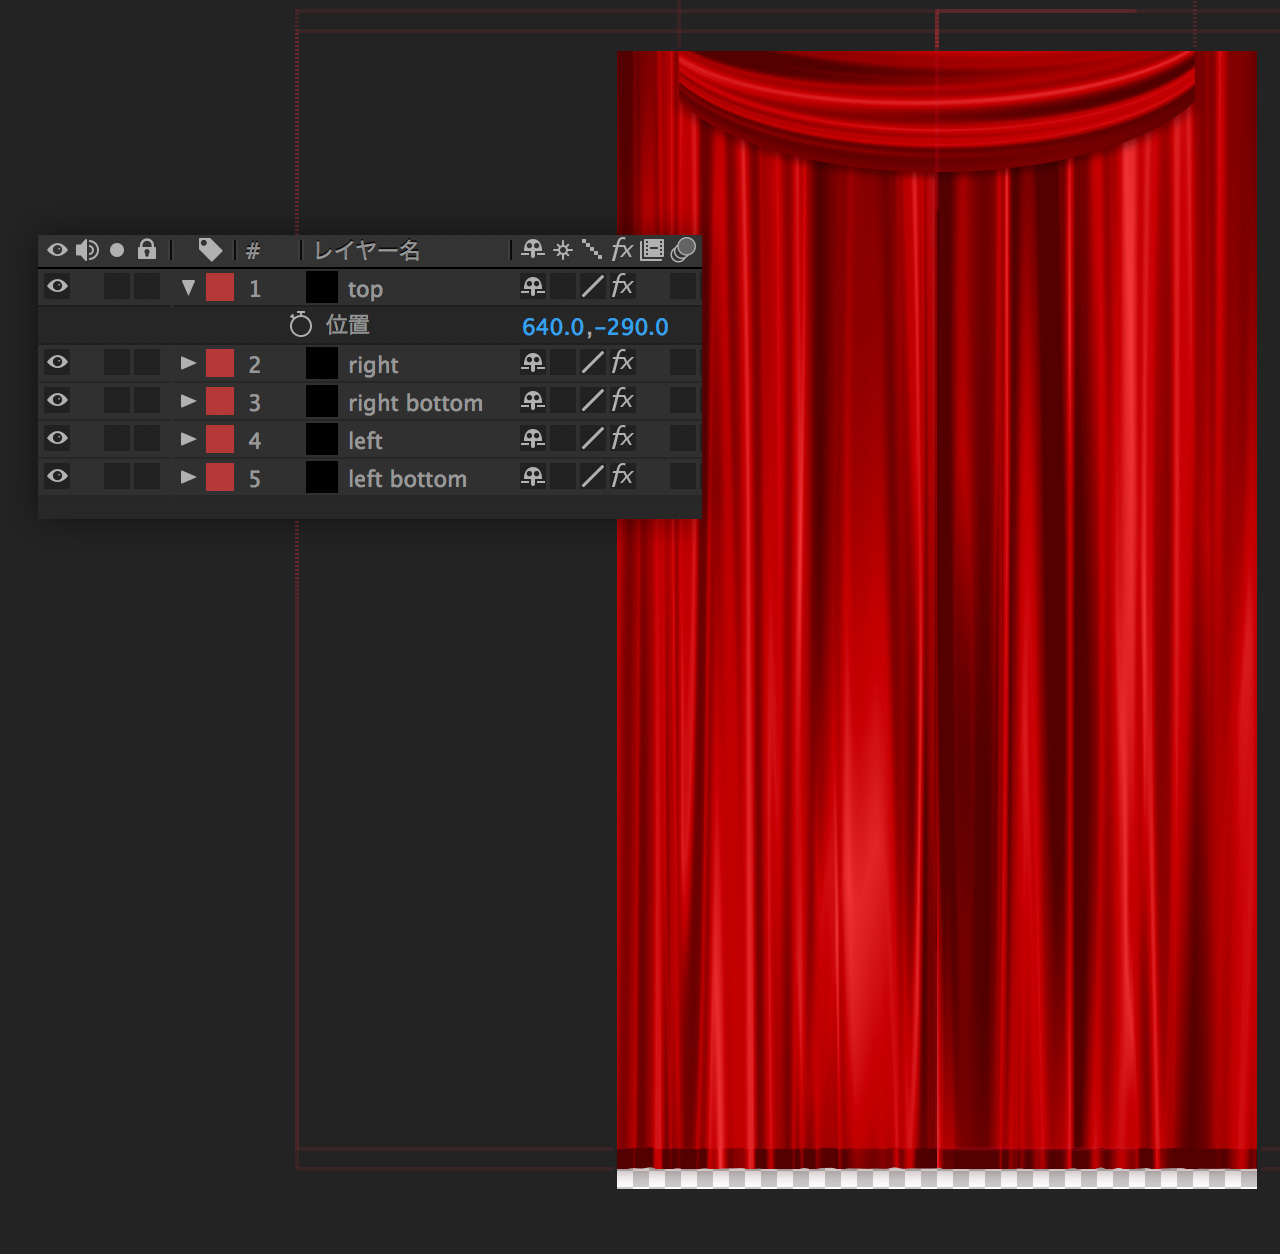1280x1254 pixels.
Task: Toggle the fx switch on the right layer
Action: [x=622, y=362]
